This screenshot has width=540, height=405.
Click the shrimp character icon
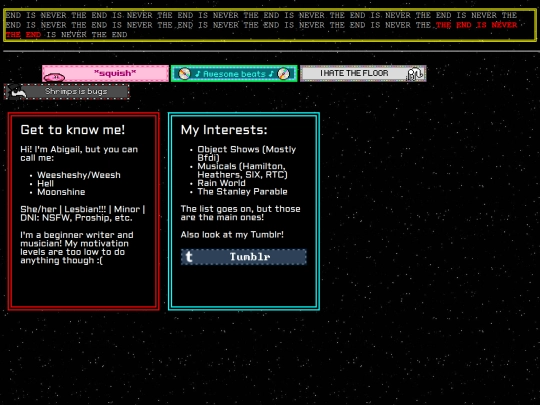(x=16, y=92)
